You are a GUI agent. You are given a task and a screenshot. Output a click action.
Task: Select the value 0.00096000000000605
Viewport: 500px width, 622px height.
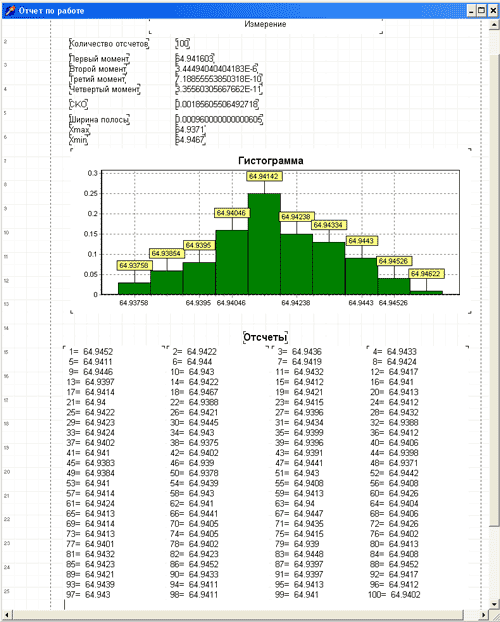[219, 119]
